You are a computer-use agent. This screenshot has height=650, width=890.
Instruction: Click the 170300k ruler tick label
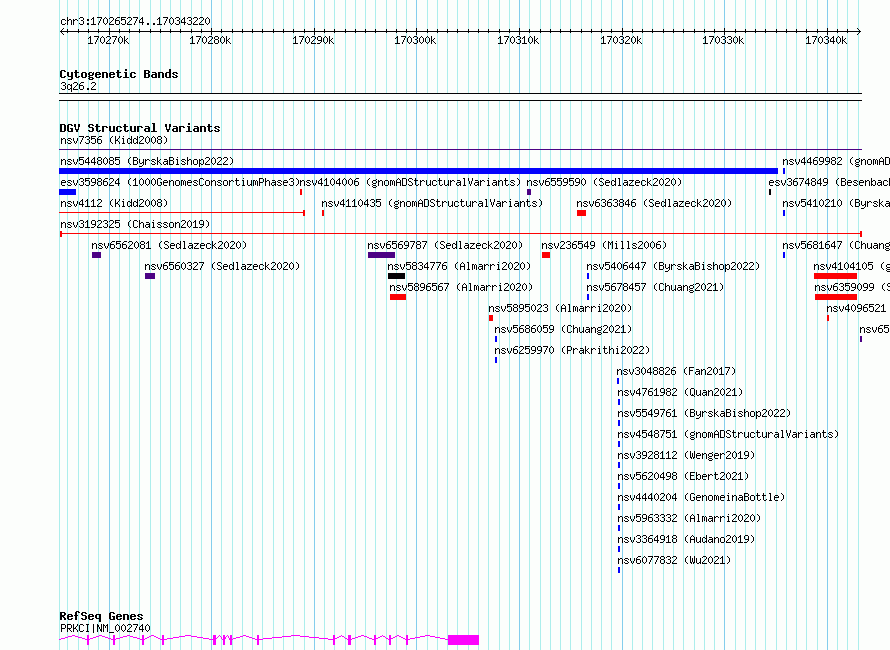point(415,40)
